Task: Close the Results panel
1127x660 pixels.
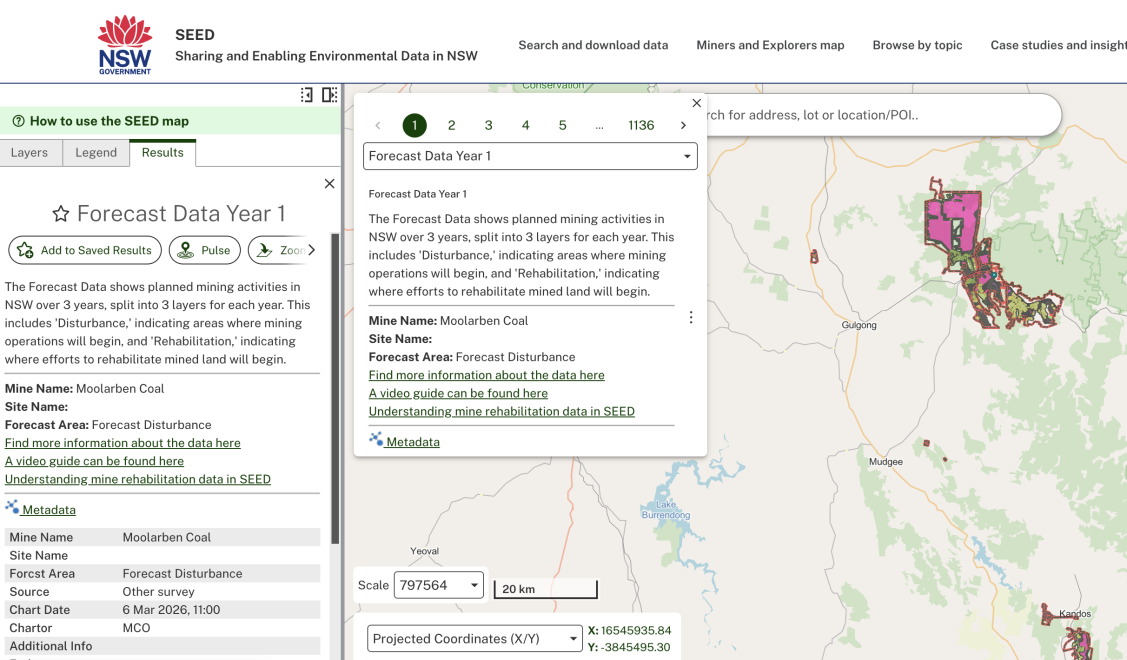Action: (x=329, y=184)
